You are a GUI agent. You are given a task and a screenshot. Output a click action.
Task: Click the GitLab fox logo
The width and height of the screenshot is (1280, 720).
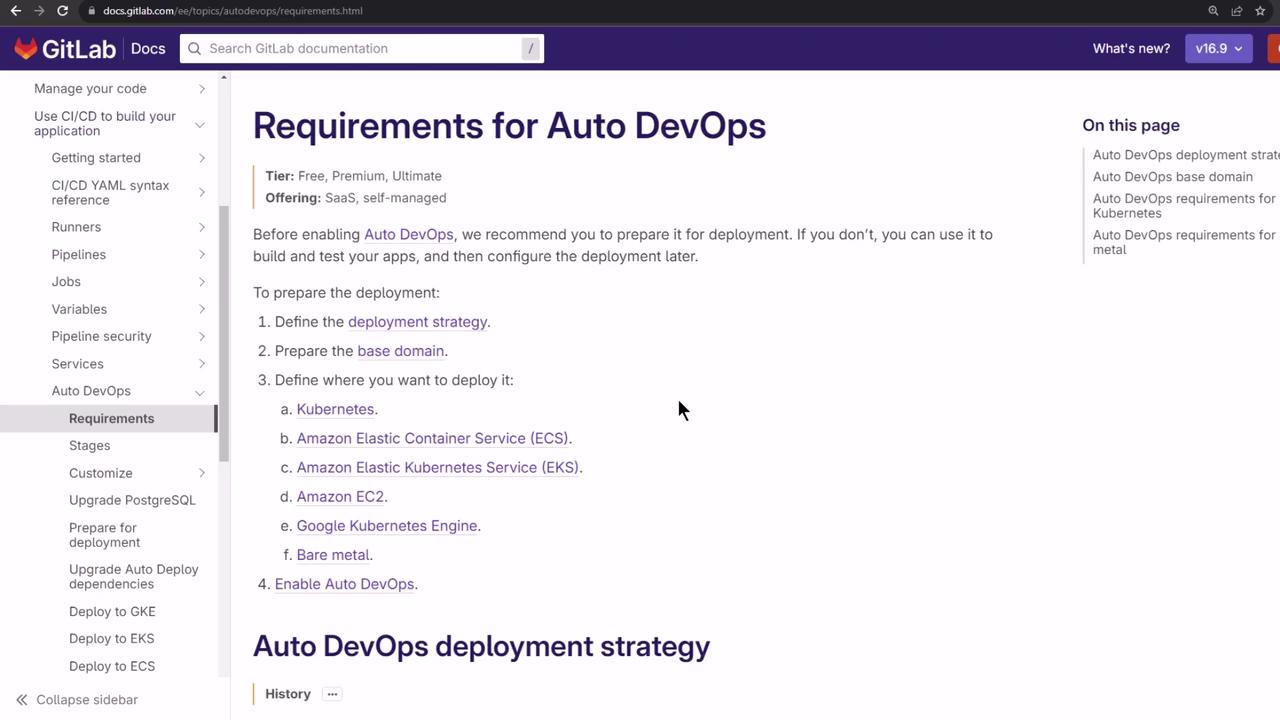tap(26, 48)
